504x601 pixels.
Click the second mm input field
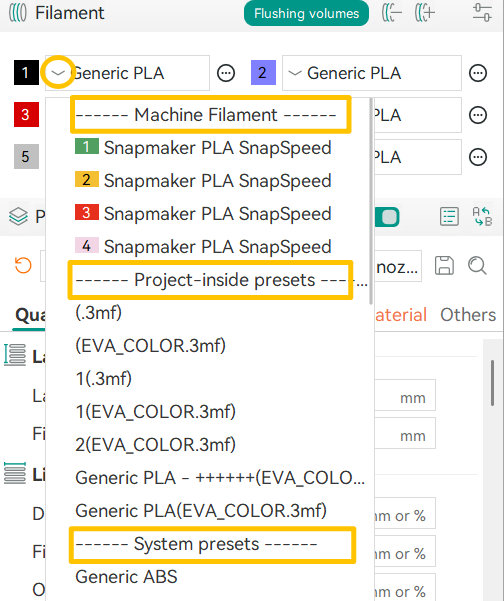tap(405, 433)
